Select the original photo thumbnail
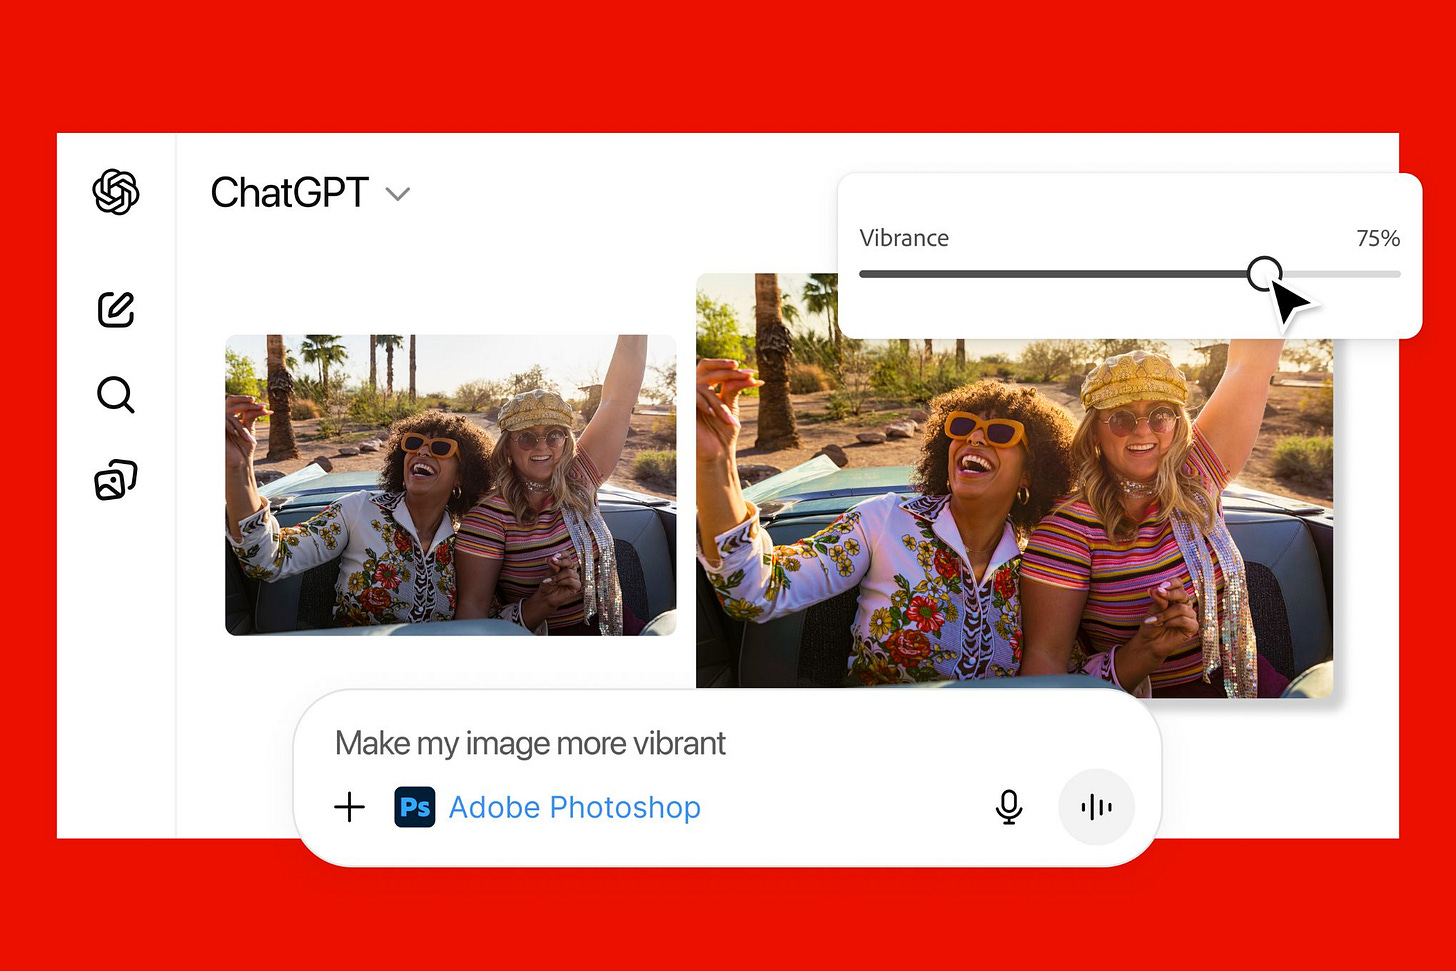The height and width of the screenshot is (971, 1456). (450, 485)
